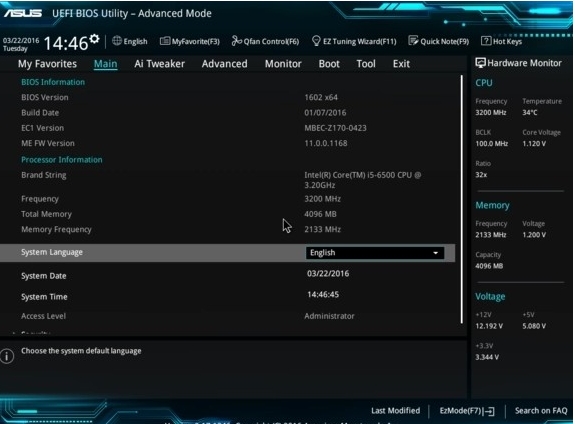Click the System Time label
Image resolution: width=577 pixels, height=424 pixels.
coord(44,297)
